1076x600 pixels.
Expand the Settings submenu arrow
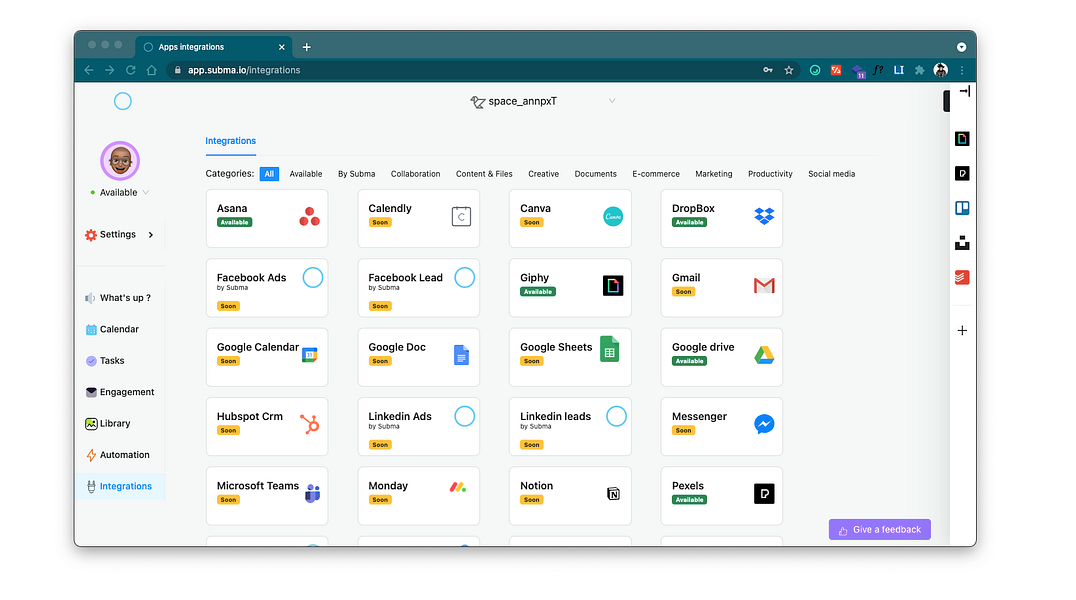tap(151, 235)
